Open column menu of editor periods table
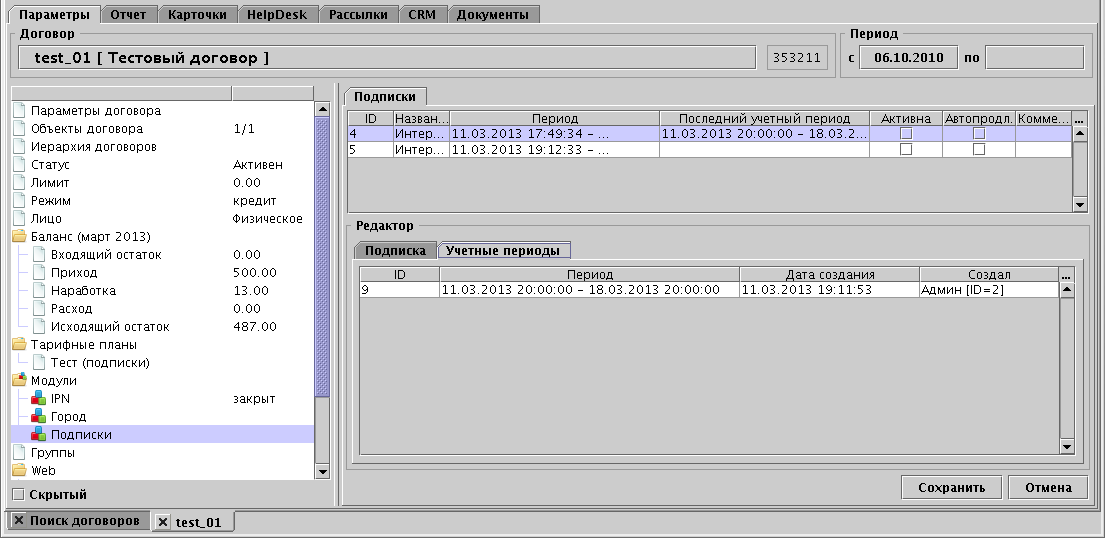1105x538 pixels. coord(1066,275)
